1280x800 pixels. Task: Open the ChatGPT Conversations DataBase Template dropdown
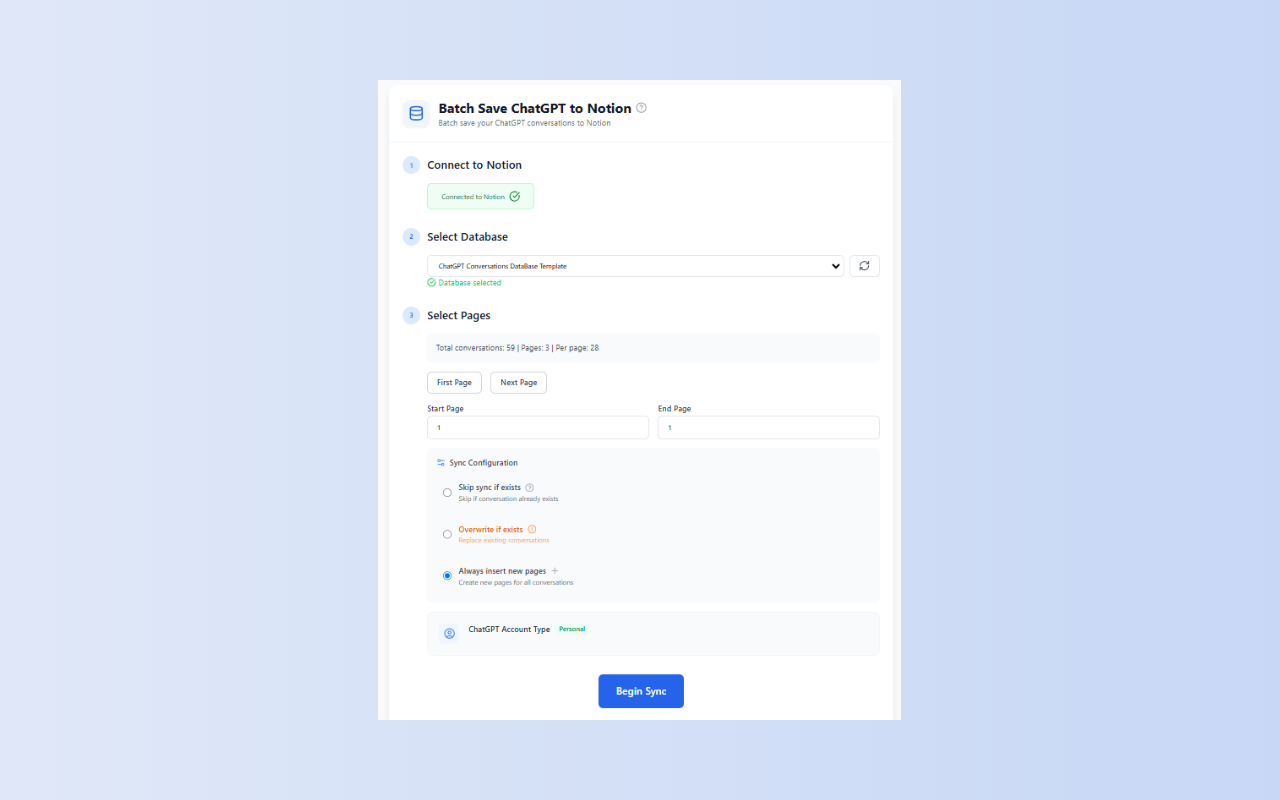pyautogui.click(x=635, y=266)
